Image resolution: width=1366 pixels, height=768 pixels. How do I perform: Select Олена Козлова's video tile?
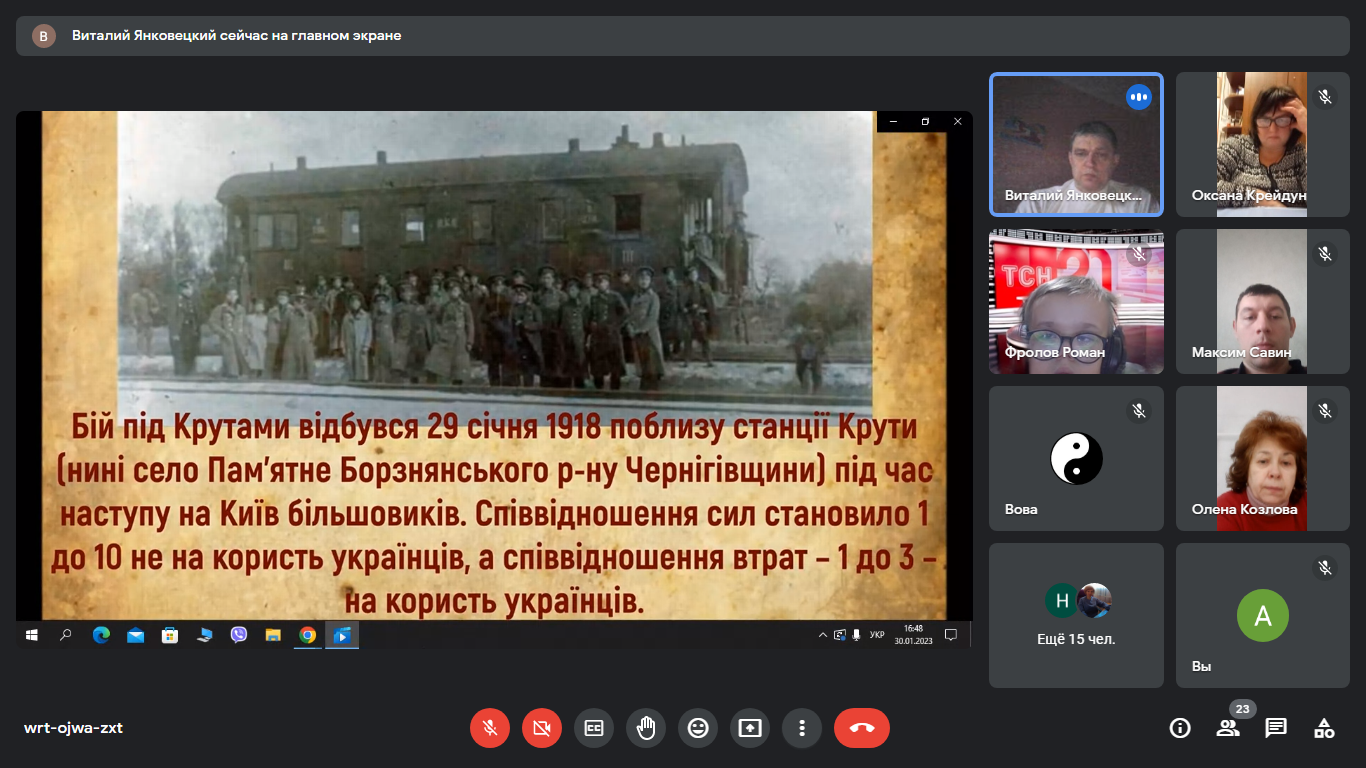tap(1263, 458)
